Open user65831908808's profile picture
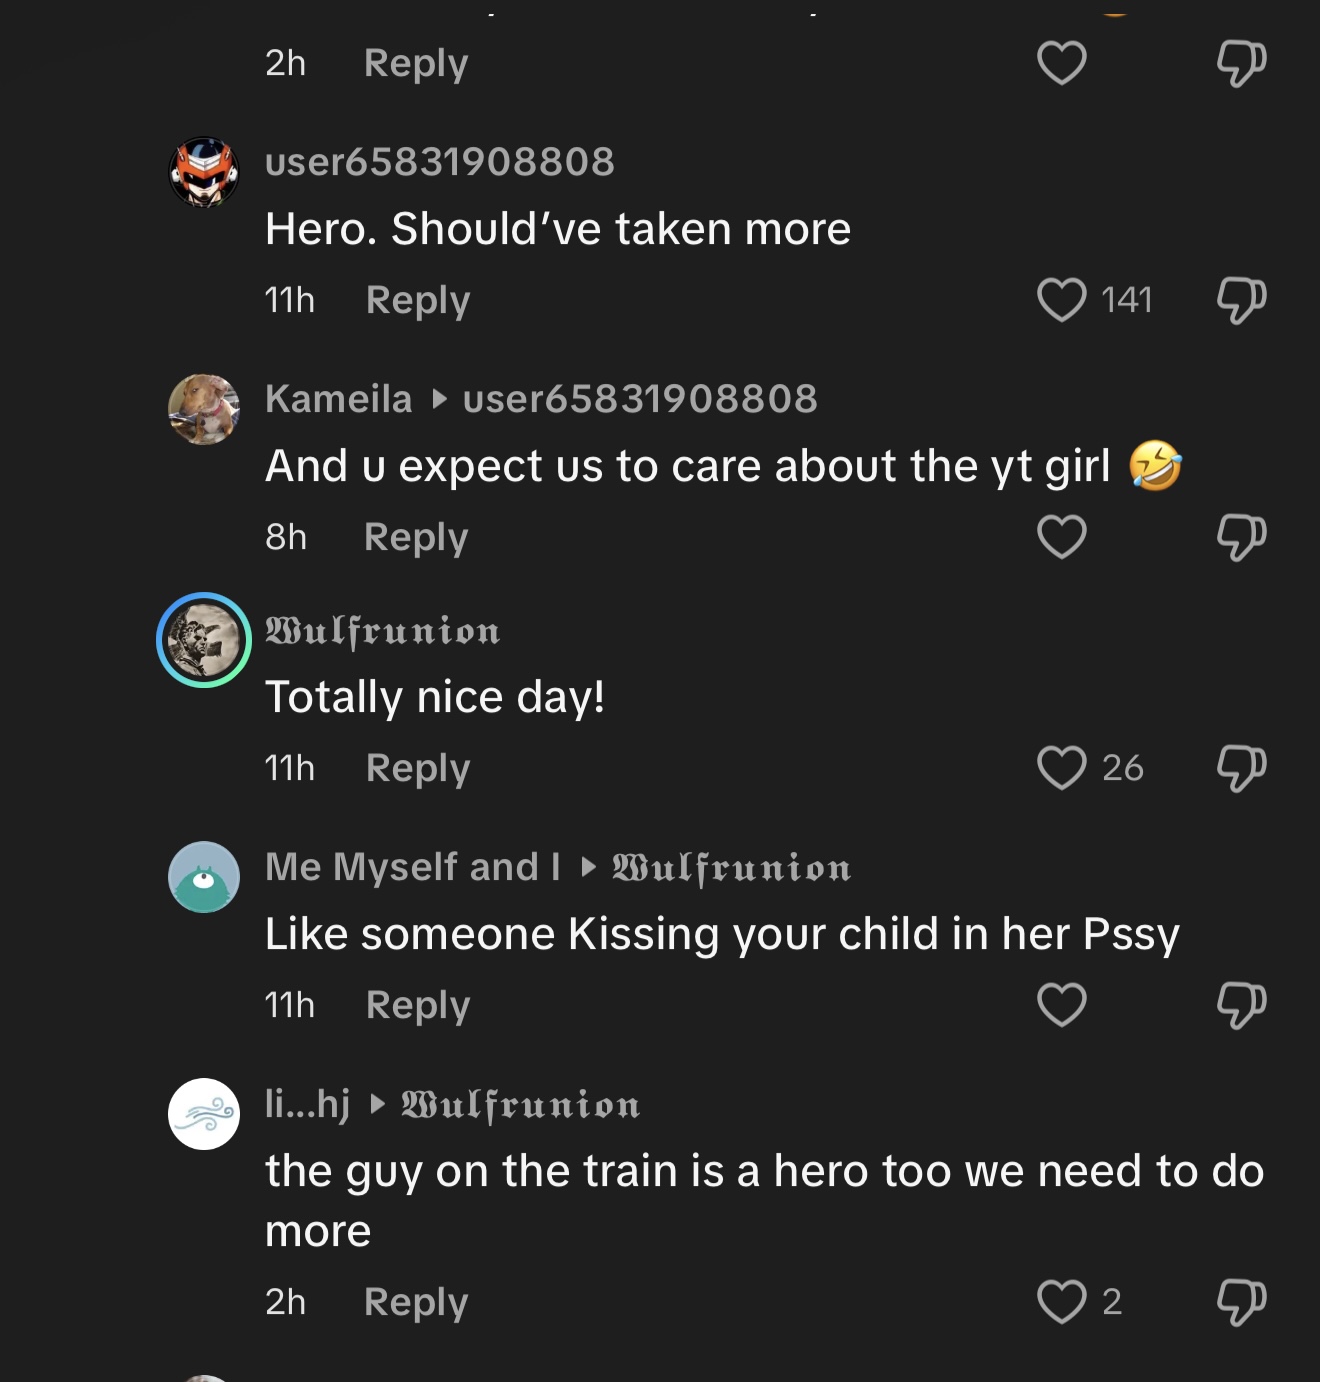1320x1382 pixels. tap(204, 172)
